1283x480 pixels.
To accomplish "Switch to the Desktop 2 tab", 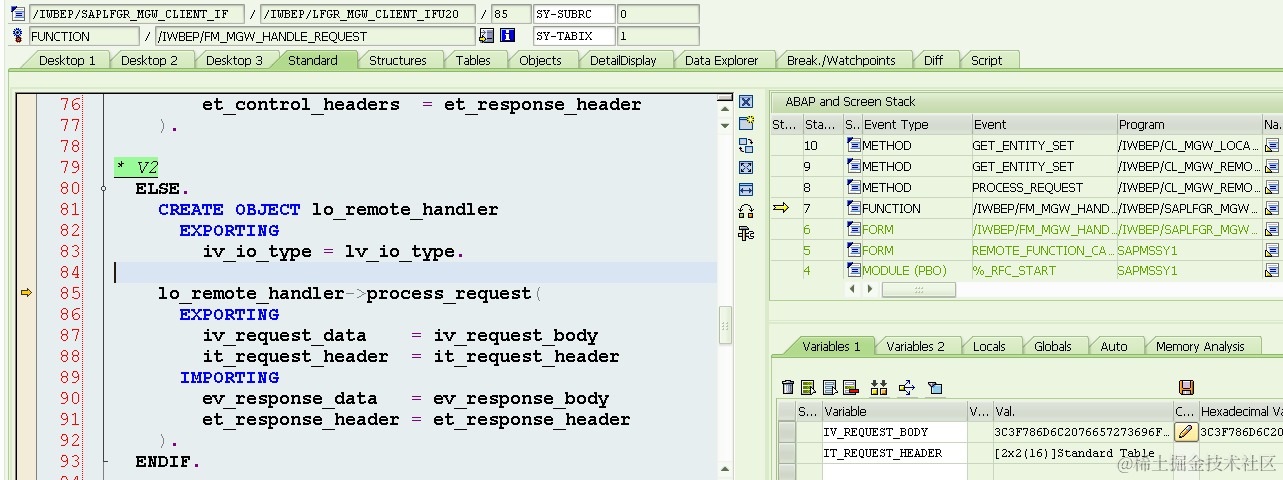I will (x=149, y=60).
